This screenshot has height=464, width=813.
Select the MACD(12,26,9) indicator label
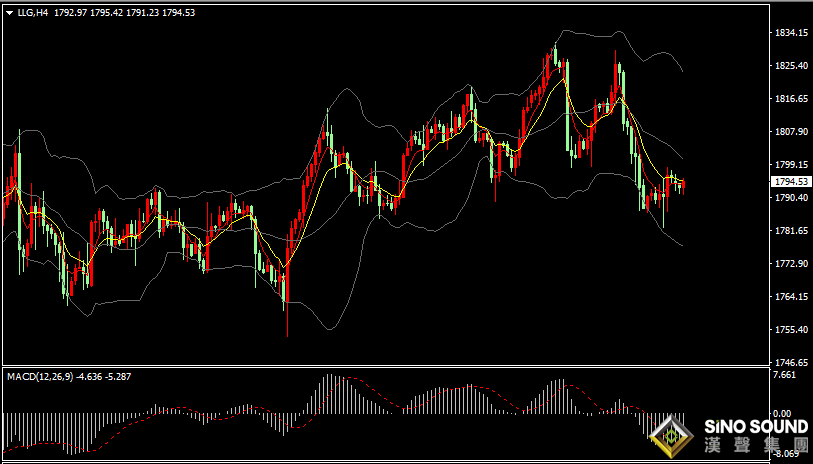click(40, 377)
